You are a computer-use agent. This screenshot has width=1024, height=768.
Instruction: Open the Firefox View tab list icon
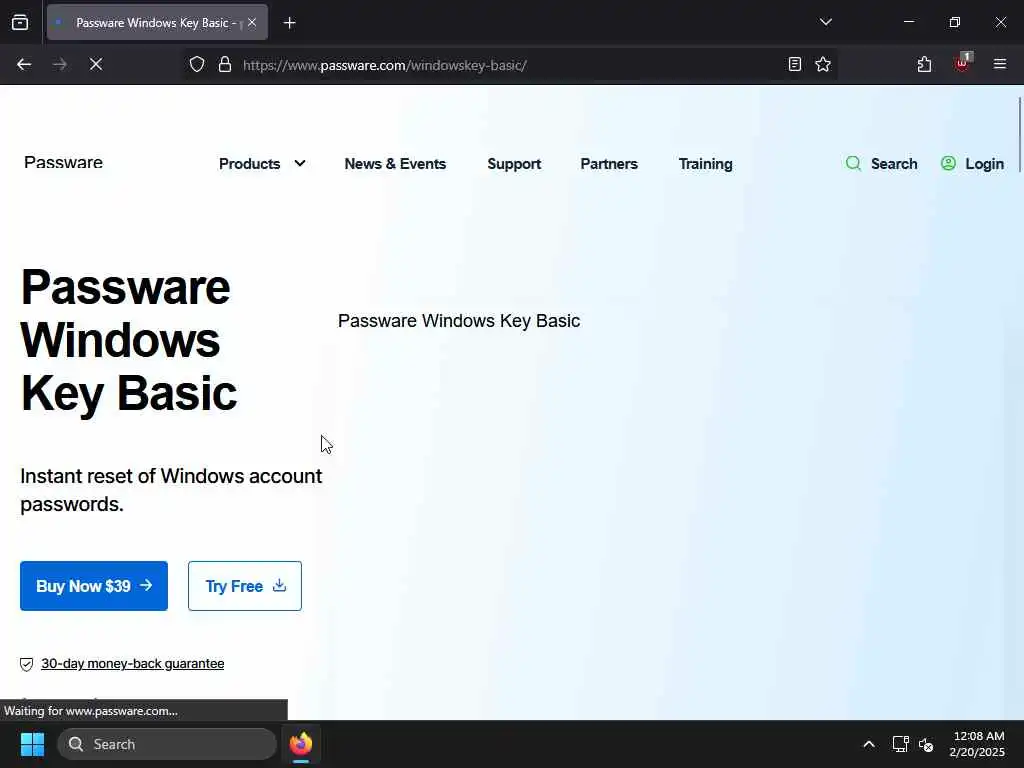20,22
